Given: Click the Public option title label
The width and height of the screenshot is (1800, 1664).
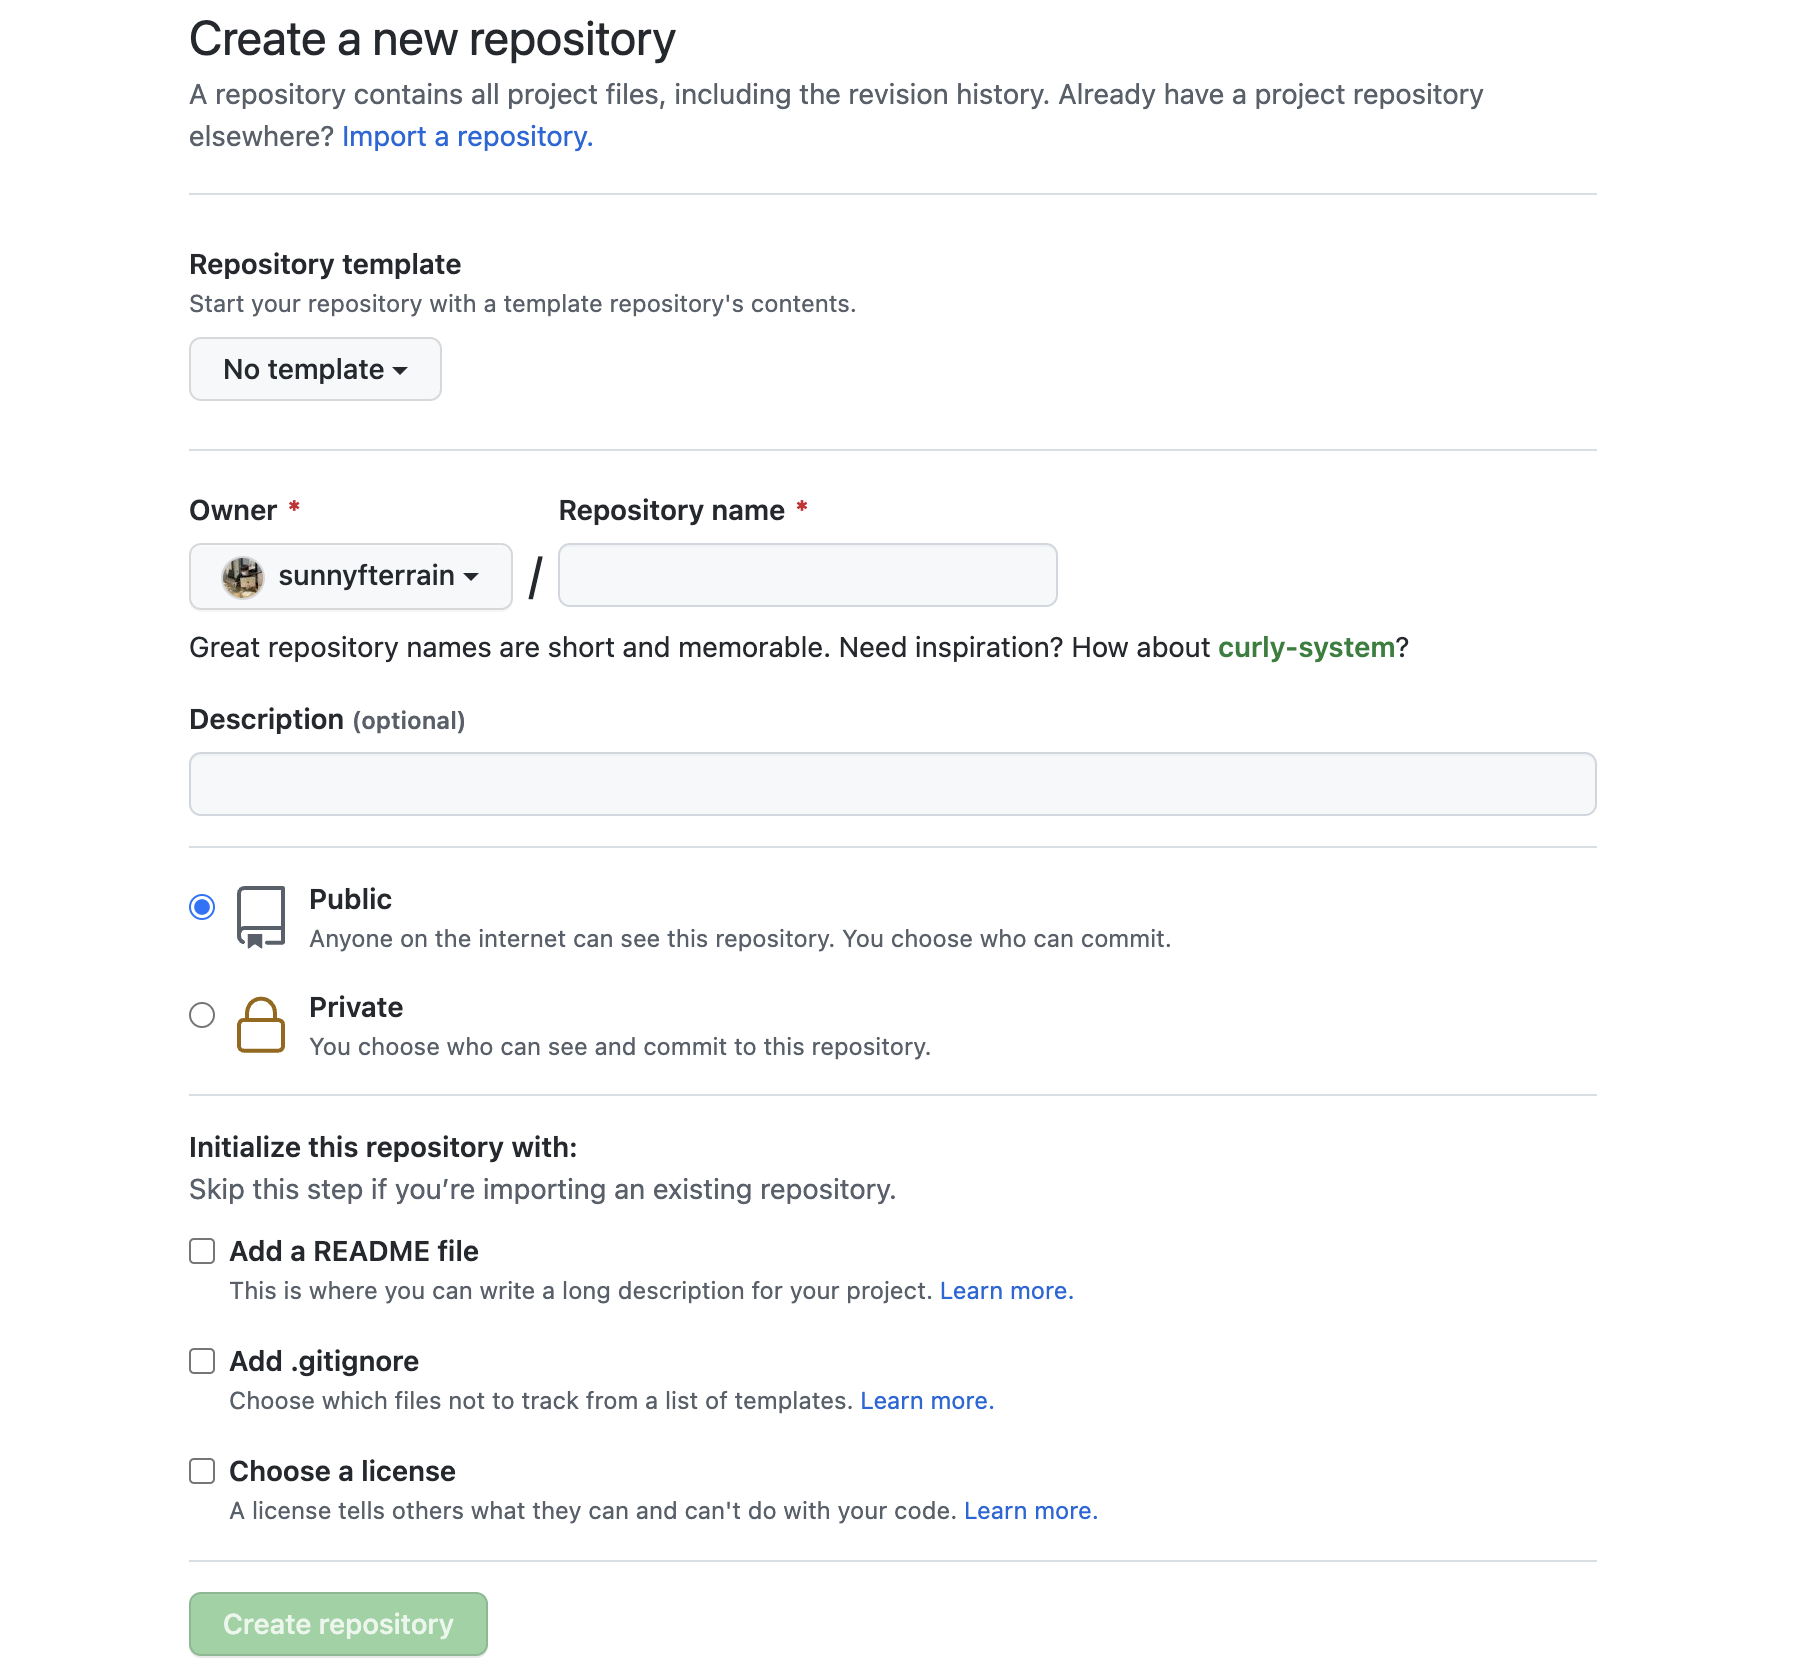Looking at the screenshot, I should tap(350, 899).
